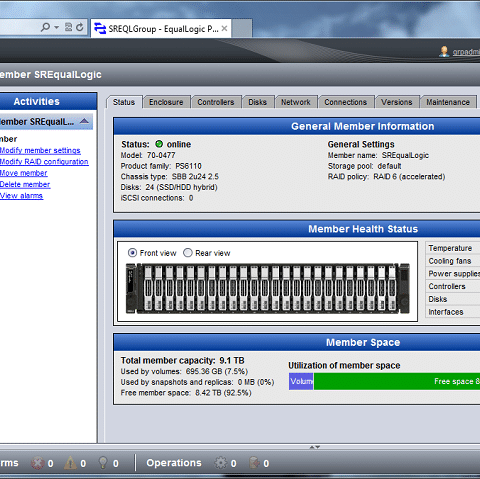
Task: Select Power supplies health status row
Action: click(x=453, y=274)
